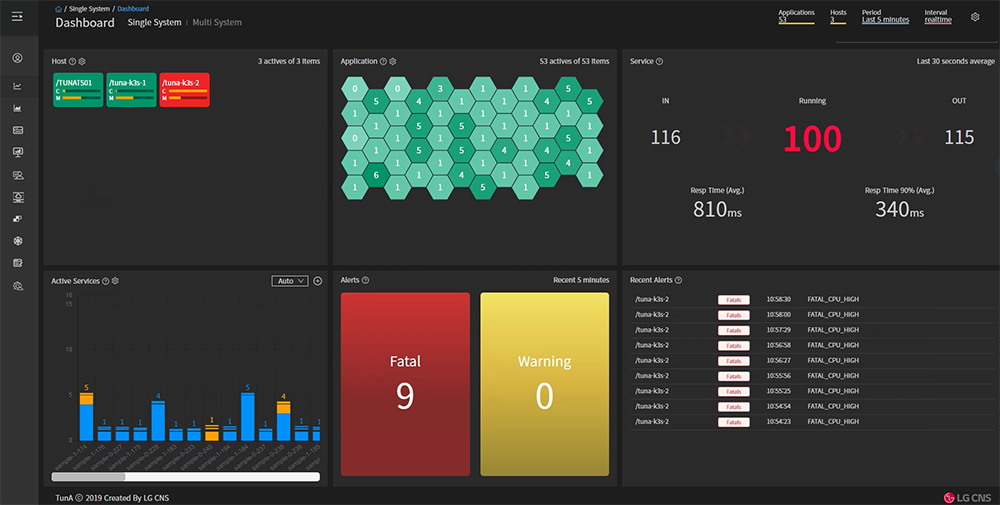The height and width of the screenshot is (505, 1000).
Task: Open the Host panel settings gear
Action: 82,62
